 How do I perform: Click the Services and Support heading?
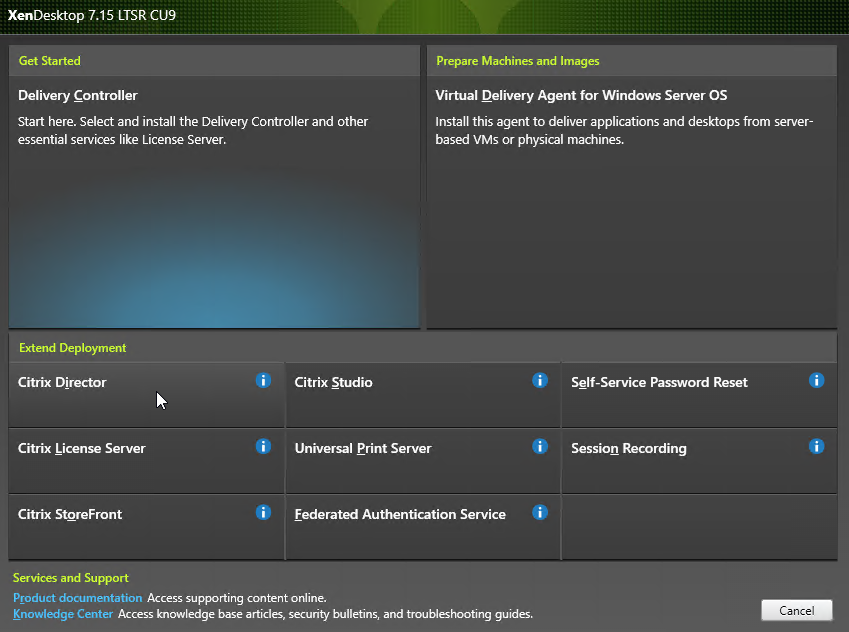point(71,578)
